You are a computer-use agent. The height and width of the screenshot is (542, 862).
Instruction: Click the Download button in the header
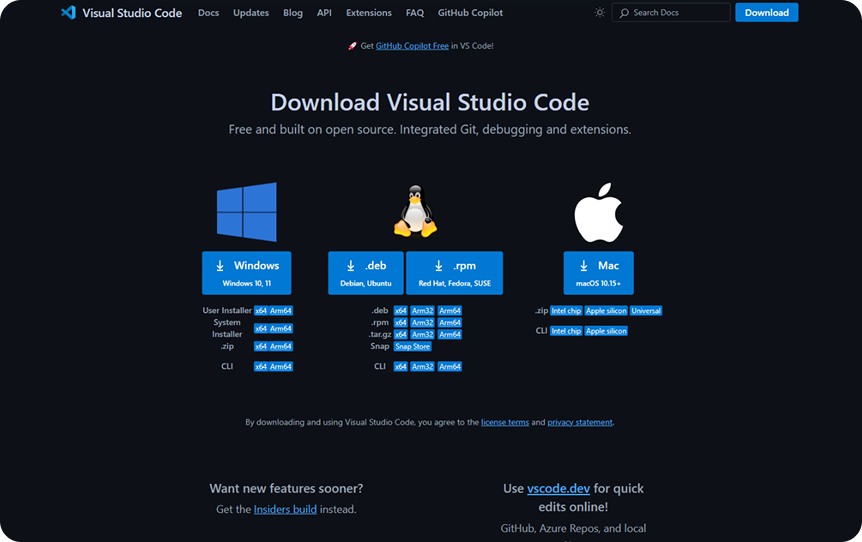766,13
